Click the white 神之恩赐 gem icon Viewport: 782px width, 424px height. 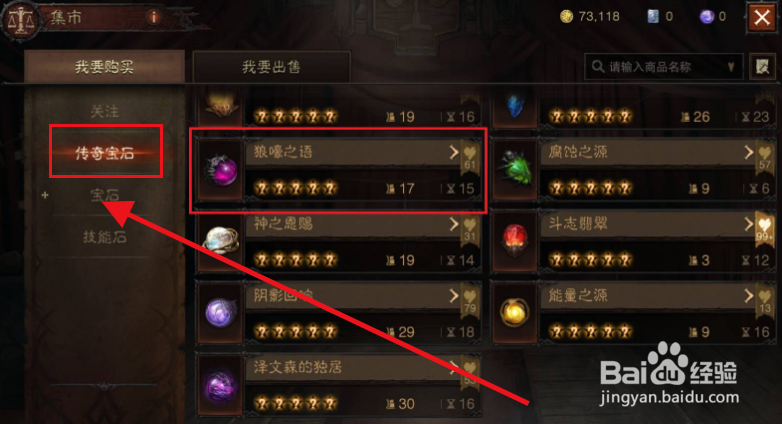[x=221, y=240]
